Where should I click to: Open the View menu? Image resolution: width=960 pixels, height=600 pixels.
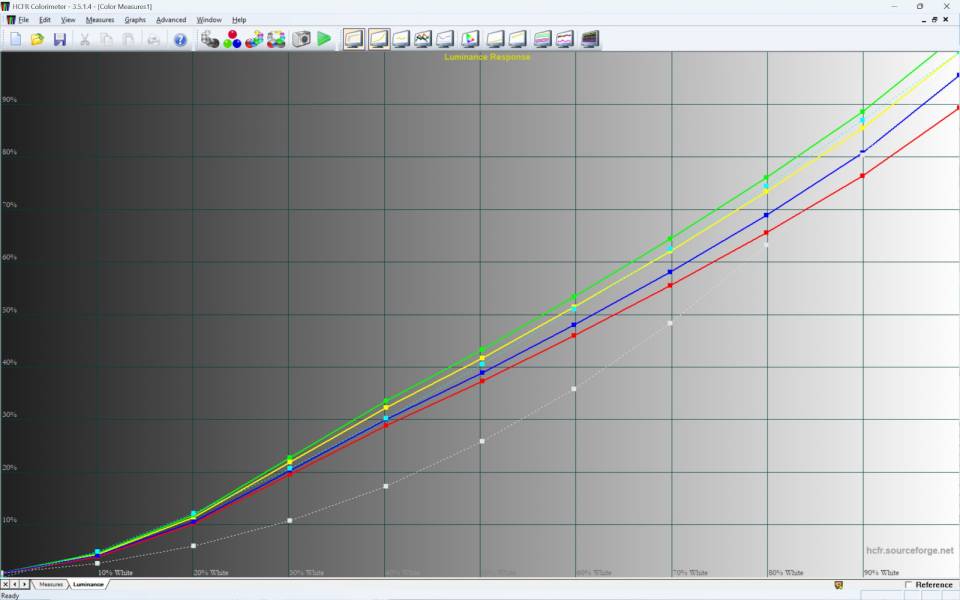(68, 20)
